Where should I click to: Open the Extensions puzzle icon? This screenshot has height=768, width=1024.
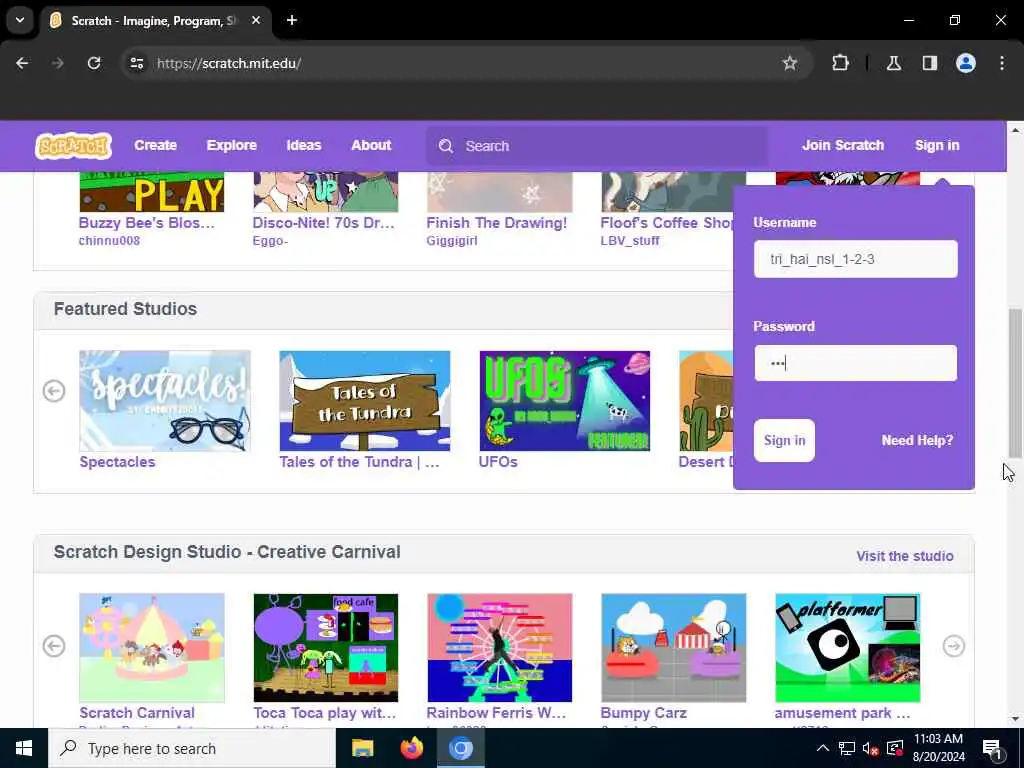840,63
